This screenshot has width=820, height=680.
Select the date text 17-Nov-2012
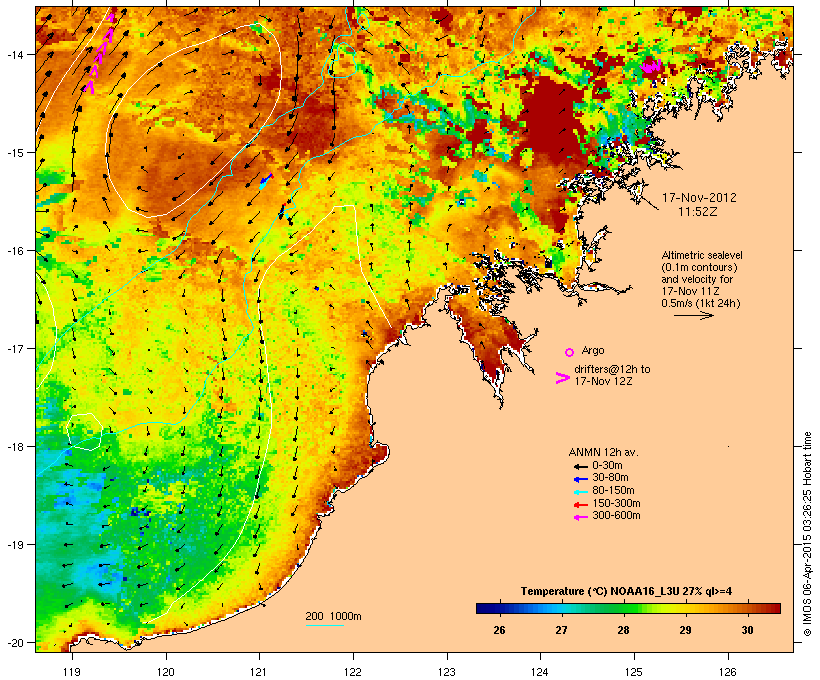(x=699, y=198)
